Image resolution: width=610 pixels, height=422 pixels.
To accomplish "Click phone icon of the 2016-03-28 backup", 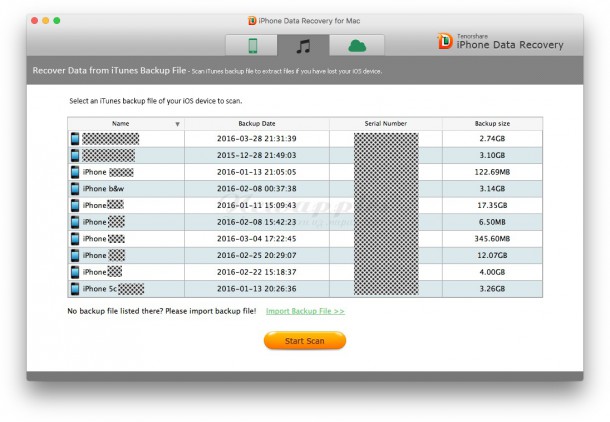I will 75,138.
